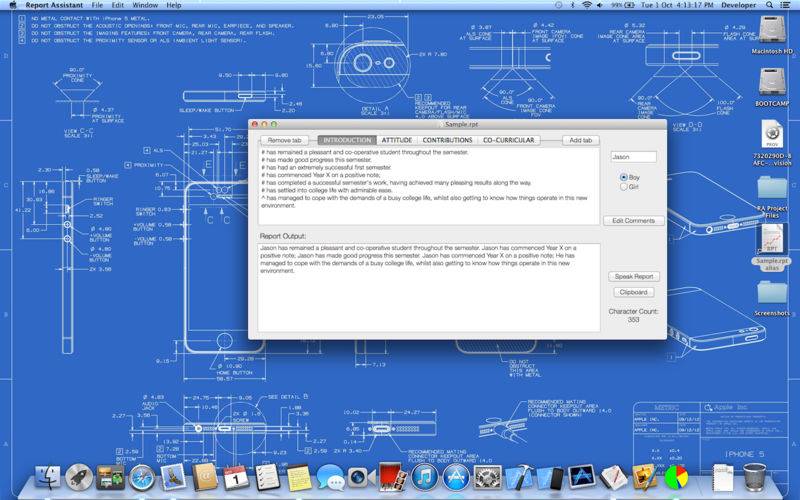The height and width of the screenshot is (500, 800).
Task: Open the Help menu
Action: [174, 5]
